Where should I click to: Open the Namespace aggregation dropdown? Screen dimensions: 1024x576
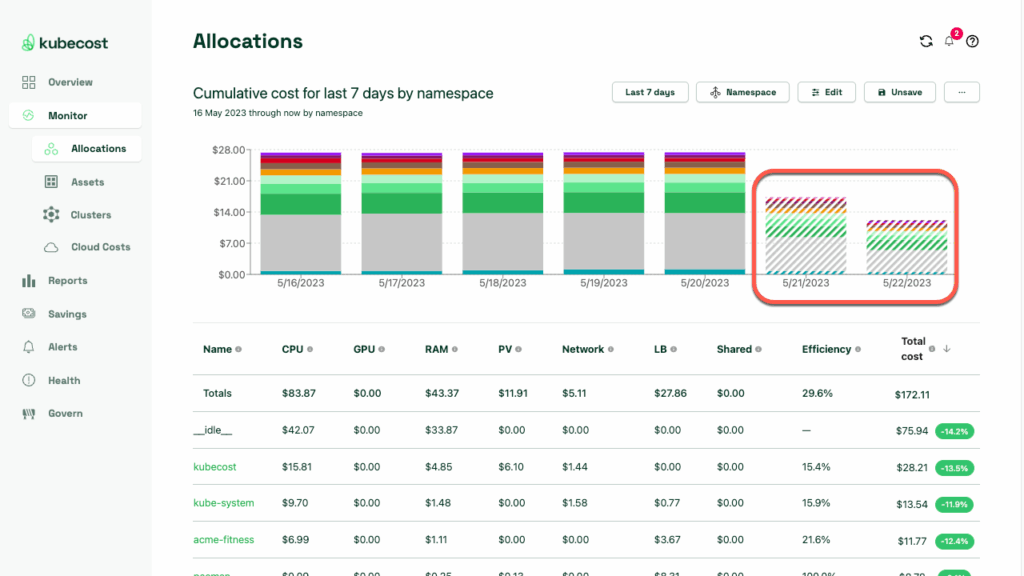pyautogui.click(x=742, y=92)
